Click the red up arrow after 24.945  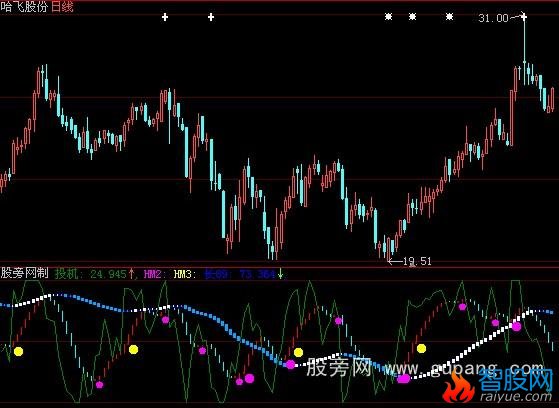[131, 274]
